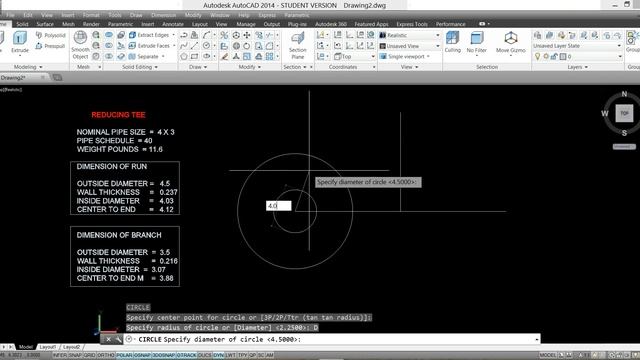Click the MODEL button in status bar
Image resolution: width=640 pixels, height=360 pixels.
[548, 356]
